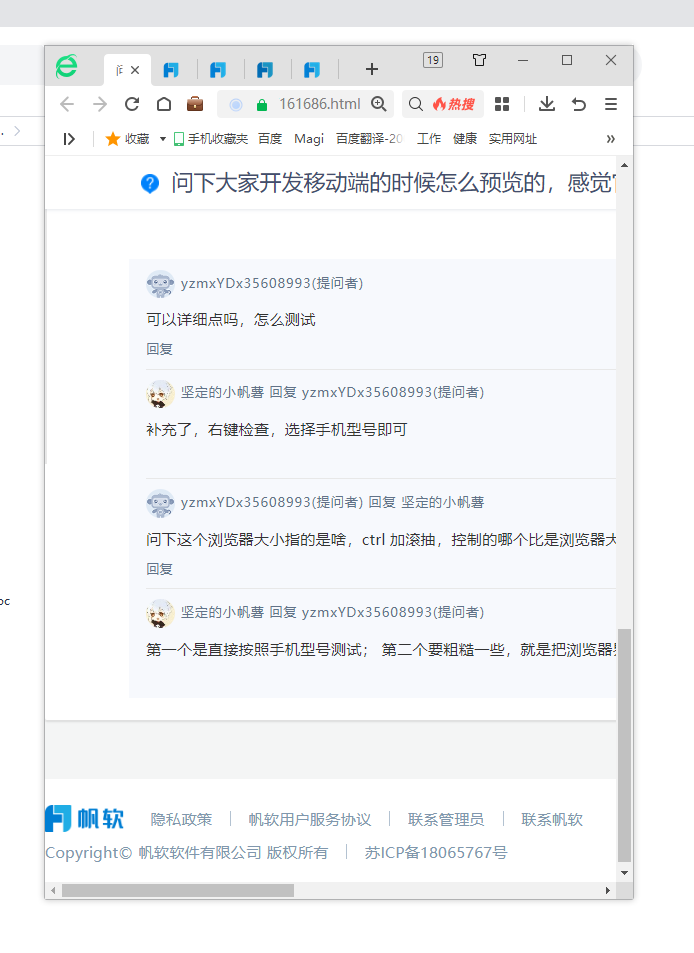Switch to the fourth FineReport tab
Image resolution: width=694 pixels, height=953 pixels.
pos(265,70)
